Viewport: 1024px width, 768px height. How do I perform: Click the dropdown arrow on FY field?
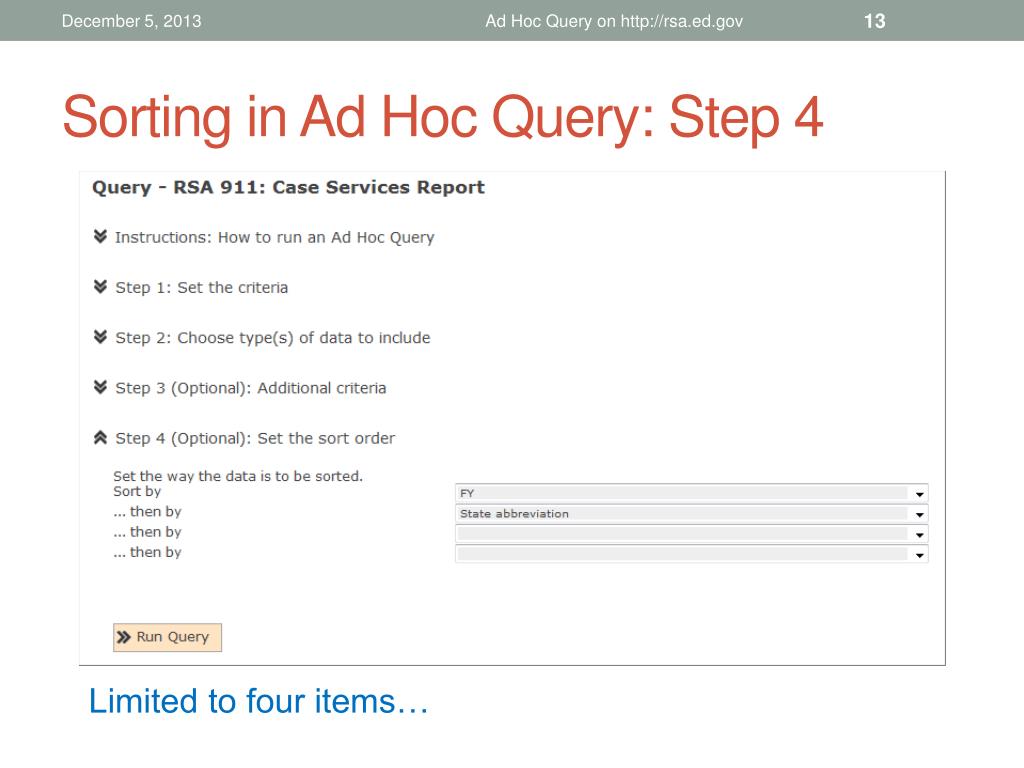[x=919, y=494]
